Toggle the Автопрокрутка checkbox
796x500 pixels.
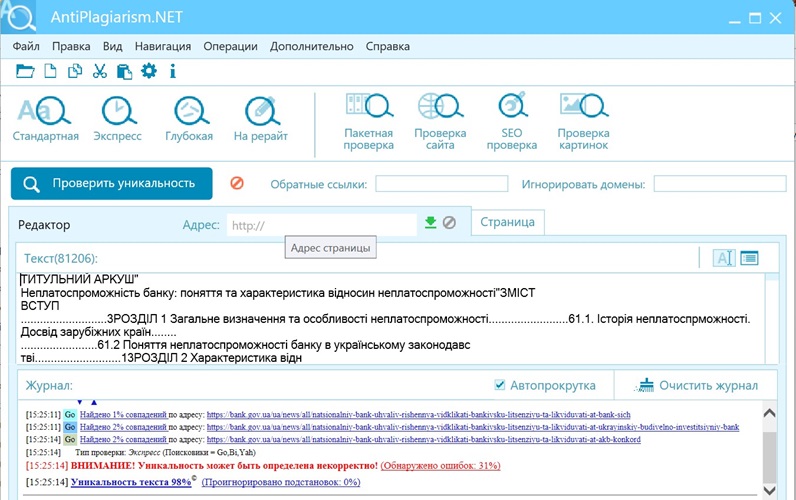[500, 385]
